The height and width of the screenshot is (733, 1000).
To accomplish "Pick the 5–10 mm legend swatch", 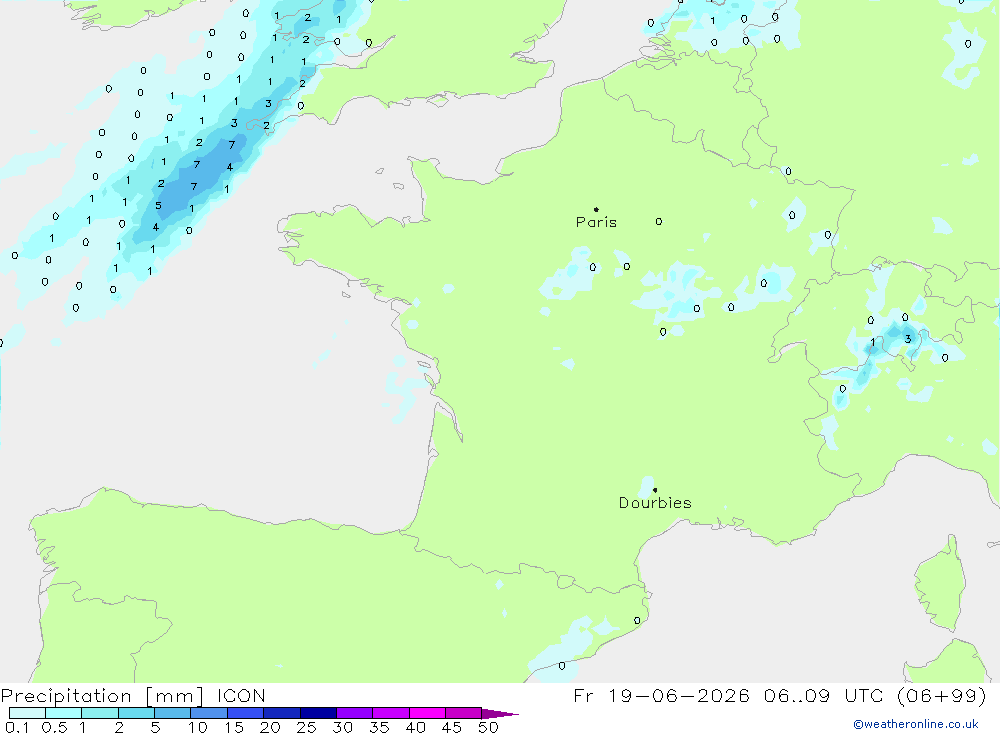I will click(x=173, y=713).
